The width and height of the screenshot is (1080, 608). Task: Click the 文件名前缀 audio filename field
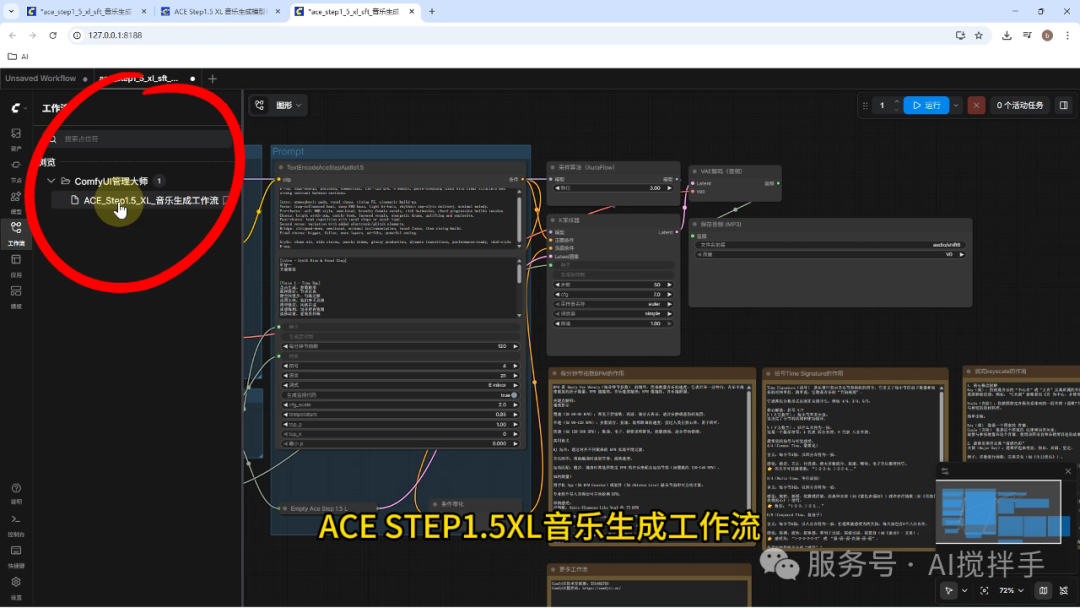[830, 244]
